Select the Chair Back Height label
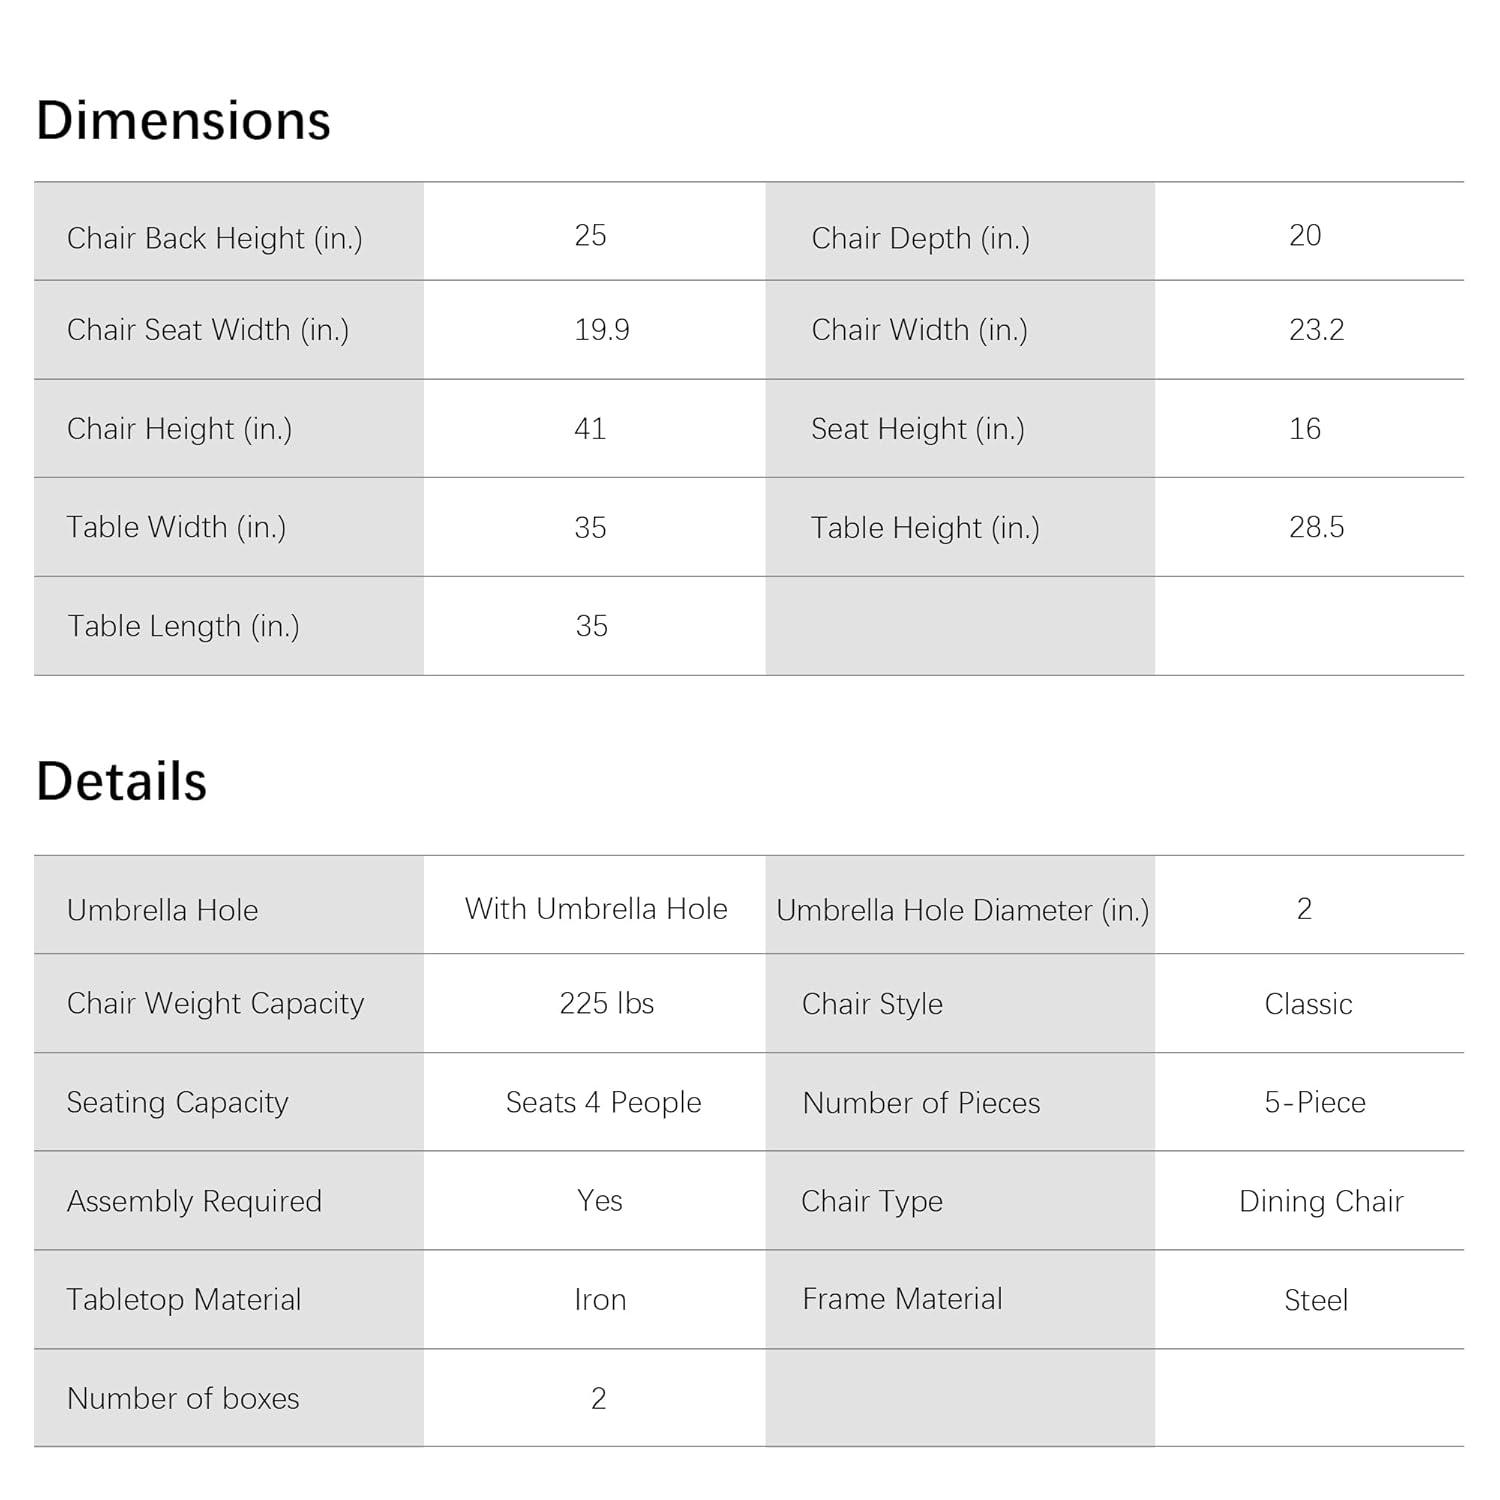 pos(214,238)
